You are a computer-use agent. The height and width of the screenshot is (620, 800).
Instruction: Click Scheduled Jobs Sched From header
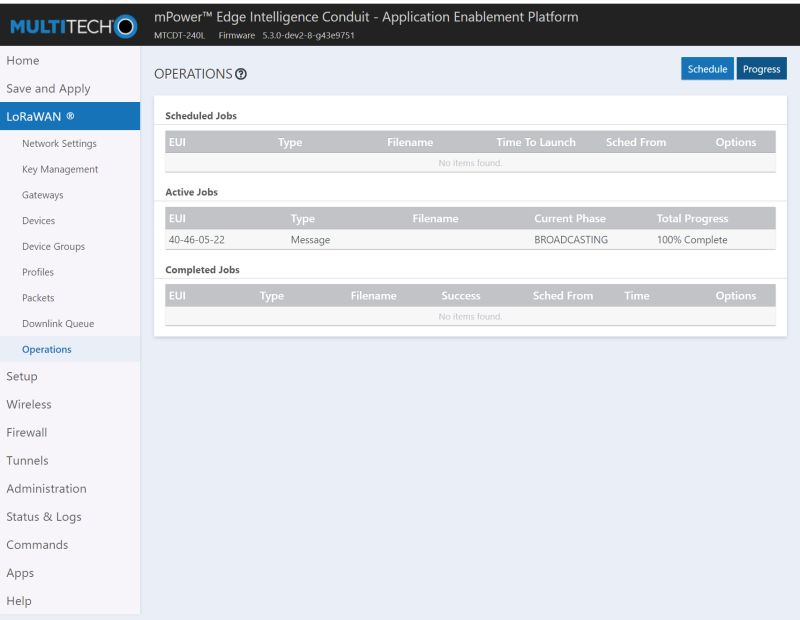(636, 142)
